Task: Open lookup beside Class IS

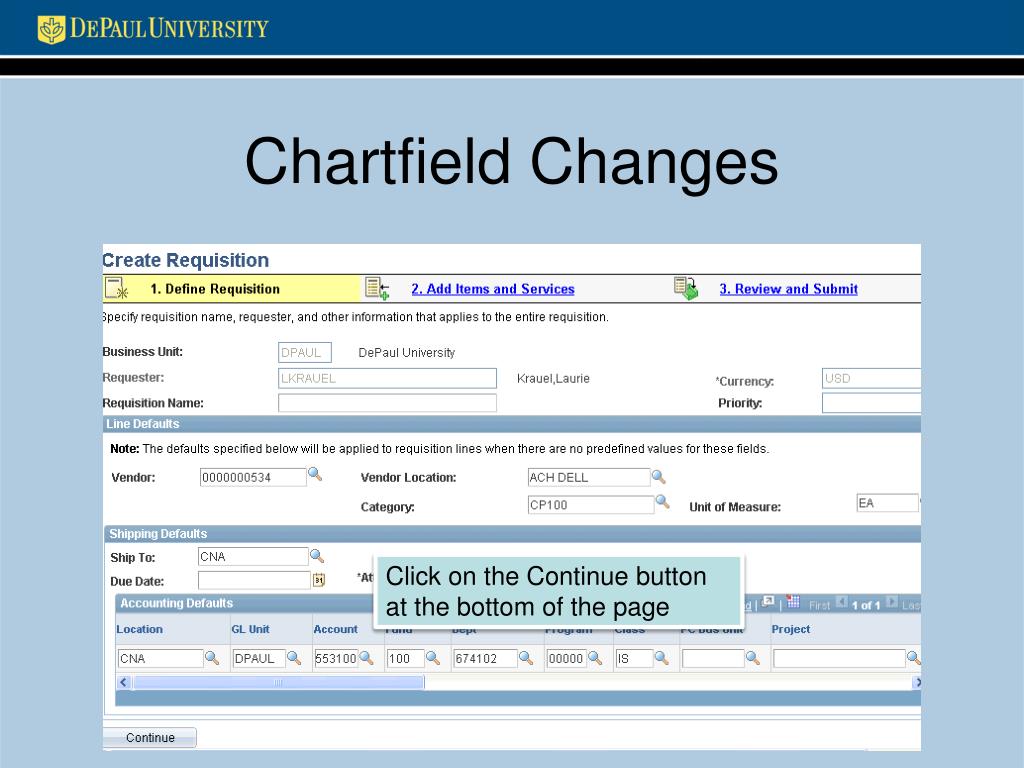Action: [661, 658]
